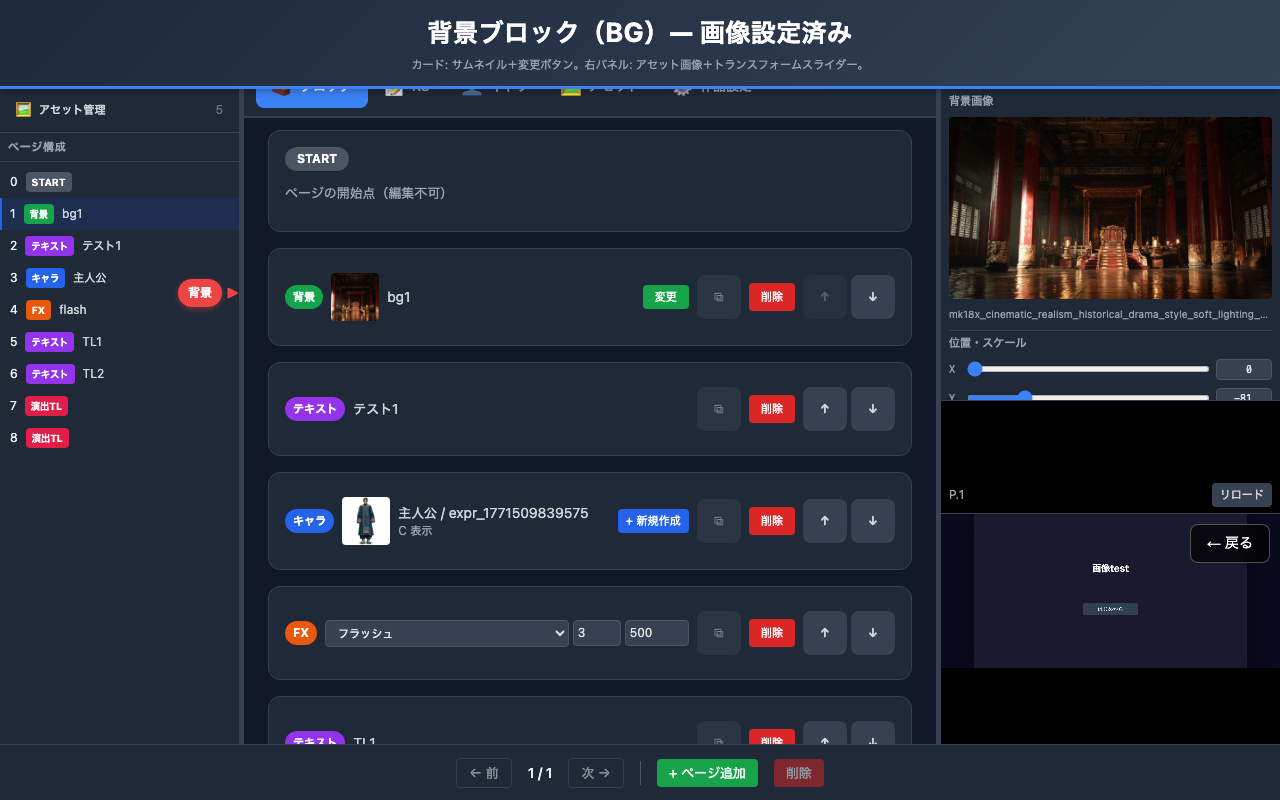Click the 主人公 / expr_1771509839575 label
The height and width of the screenshot is (800, 1280).
(x=493, y=513)
